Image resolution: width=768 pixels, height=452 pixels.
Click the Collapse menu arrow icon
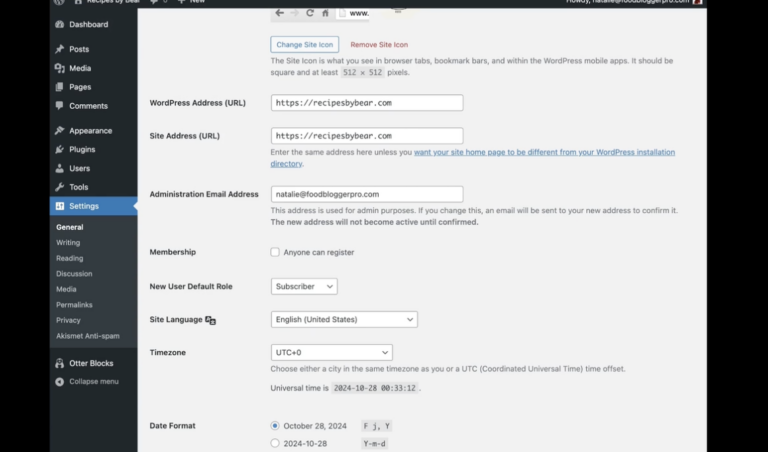(x=60, y=381)
